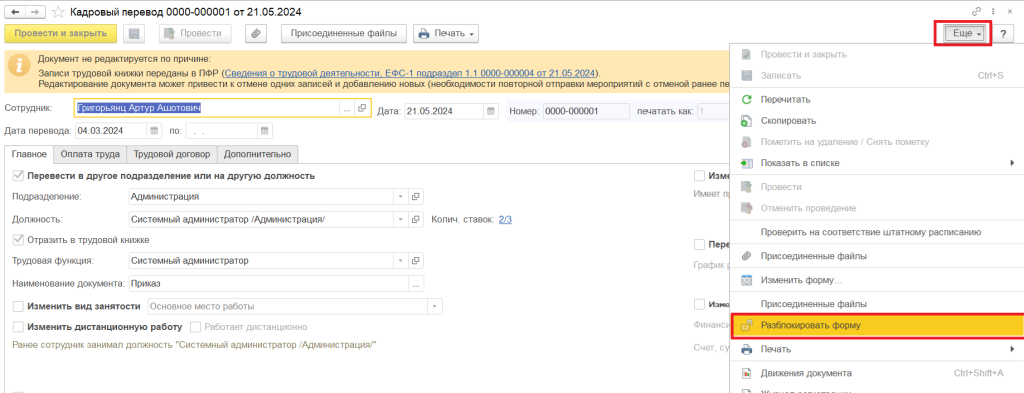The image size is (1024, 393).
Task: Choose Разблокировать форму from menu
Action: pyautogui.click(x=876, y=325)
